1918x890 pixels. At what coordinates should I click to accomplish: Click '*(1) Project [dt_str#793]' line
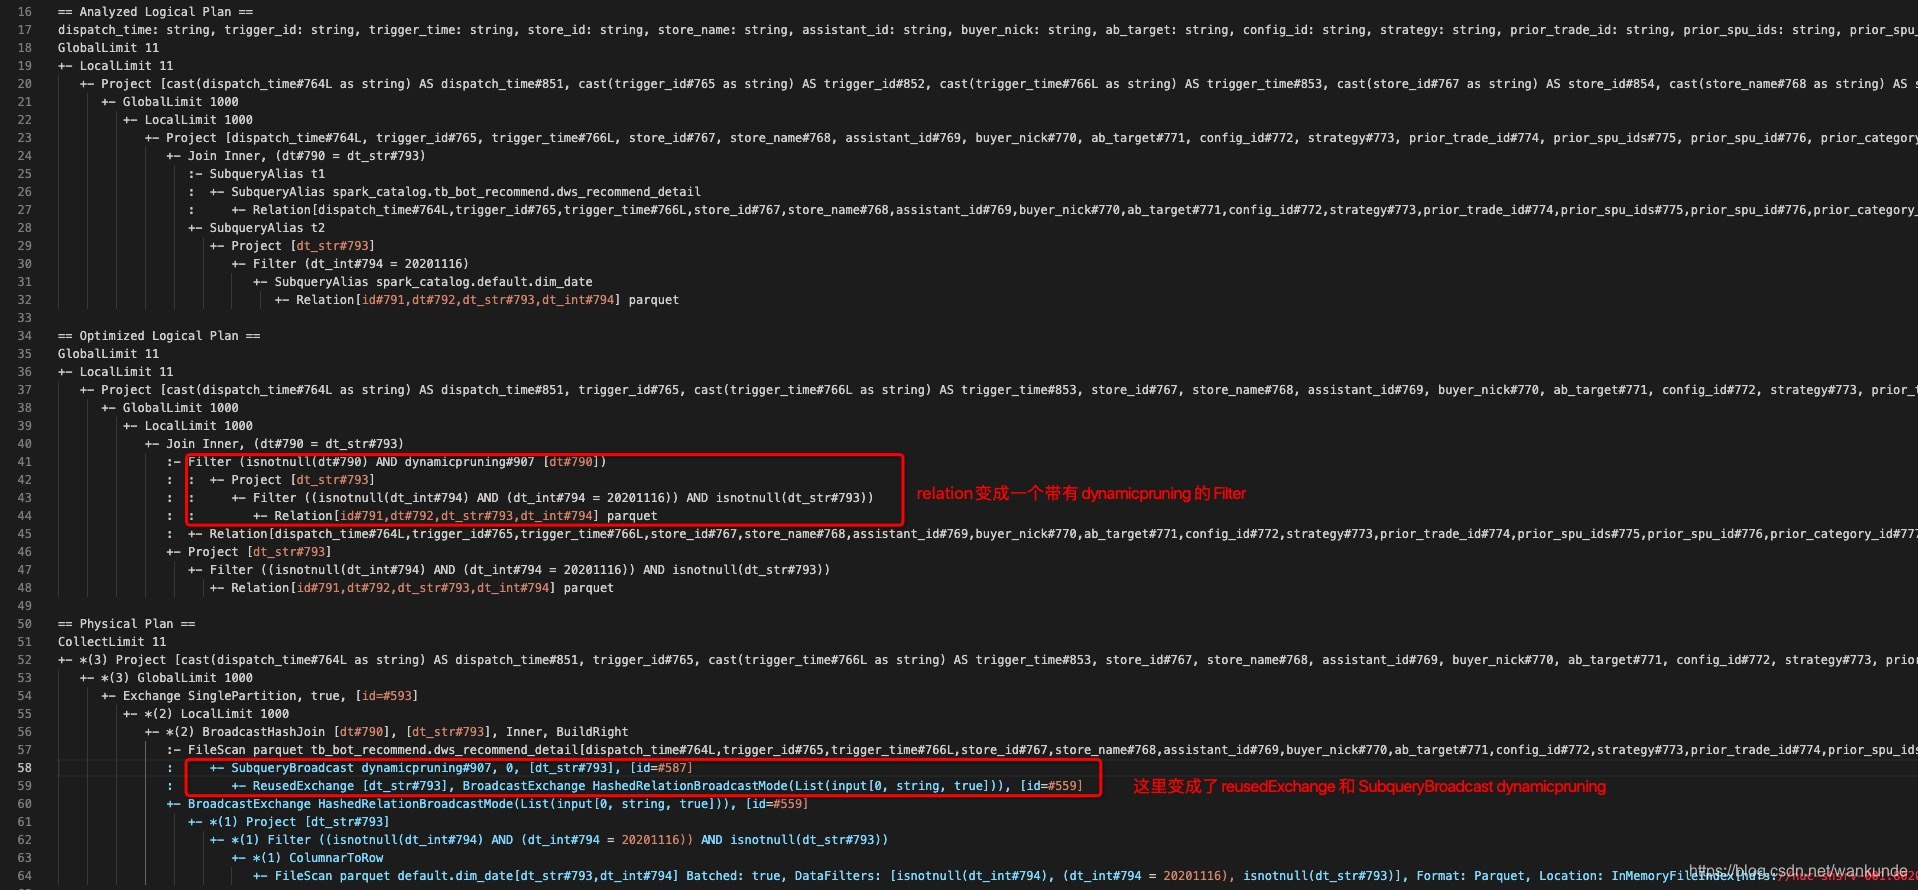pyautogui.click(x=300, y=822)
